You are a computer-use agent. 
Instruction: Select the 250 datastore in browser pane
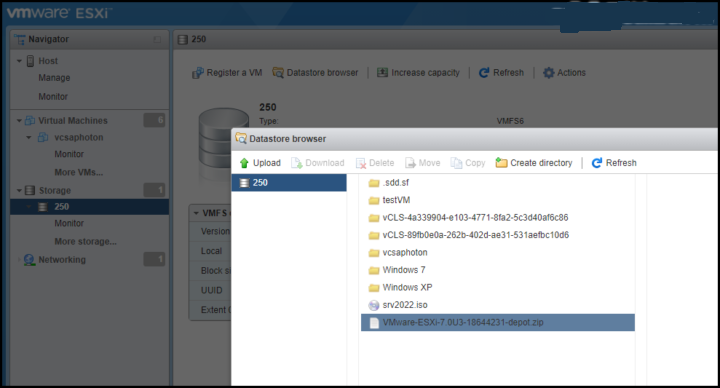[x=289, y=183]
